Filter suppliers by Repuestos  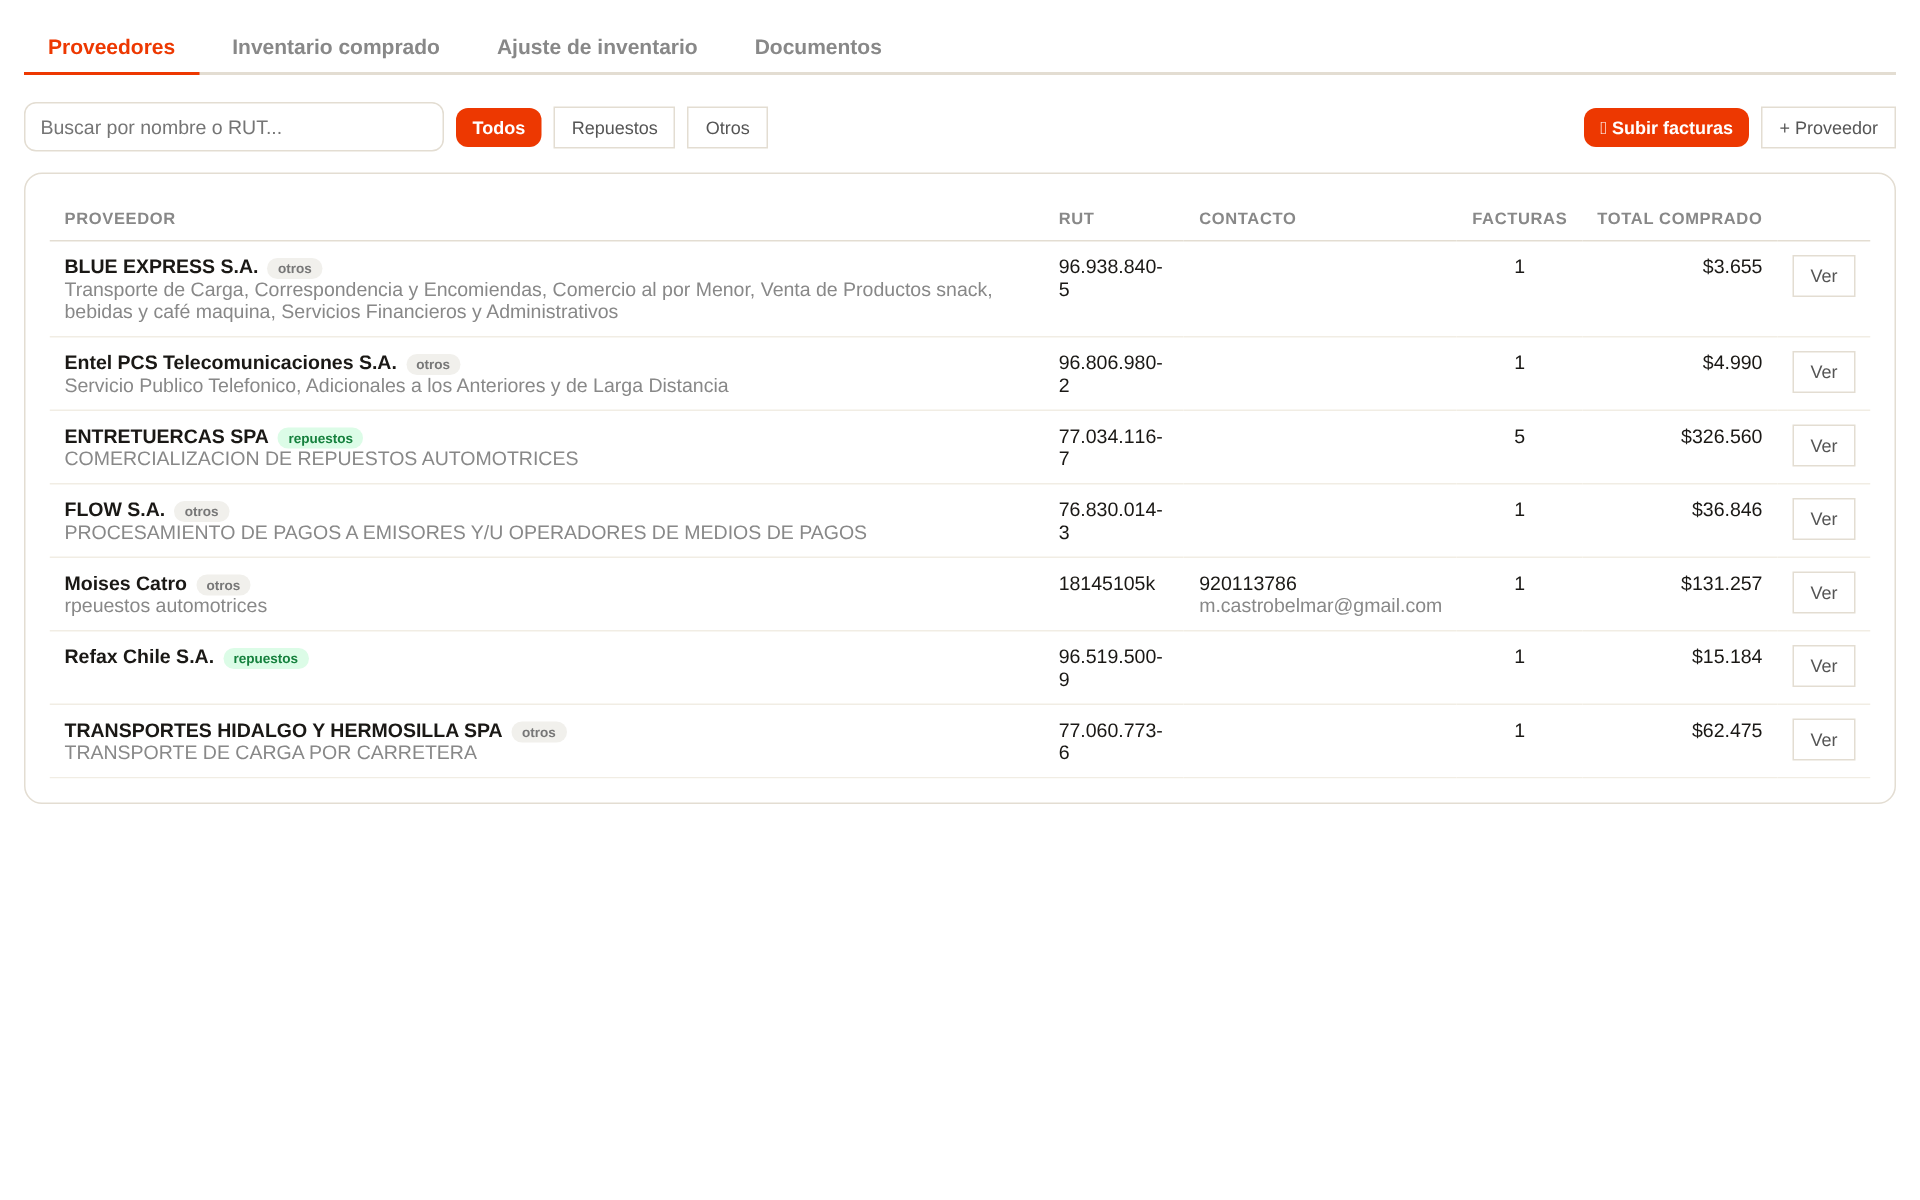614,128
